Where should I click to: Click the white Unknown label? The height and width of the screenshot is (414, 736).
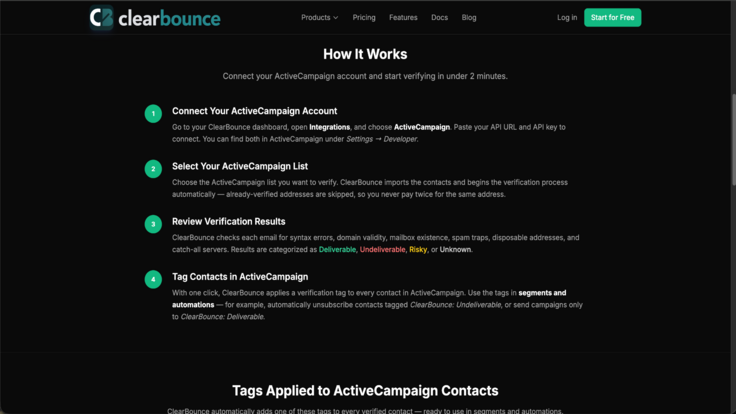[455, 250]
